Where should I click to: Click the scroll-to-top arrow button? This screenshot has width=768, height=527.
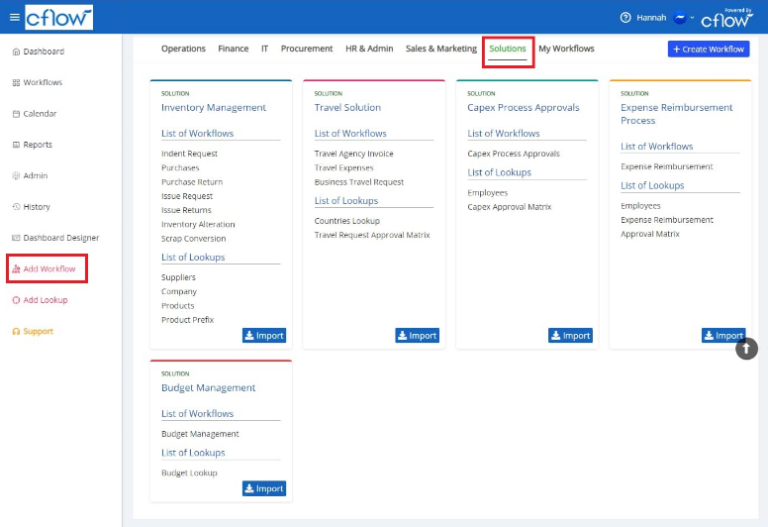click(x=747, y=349)
